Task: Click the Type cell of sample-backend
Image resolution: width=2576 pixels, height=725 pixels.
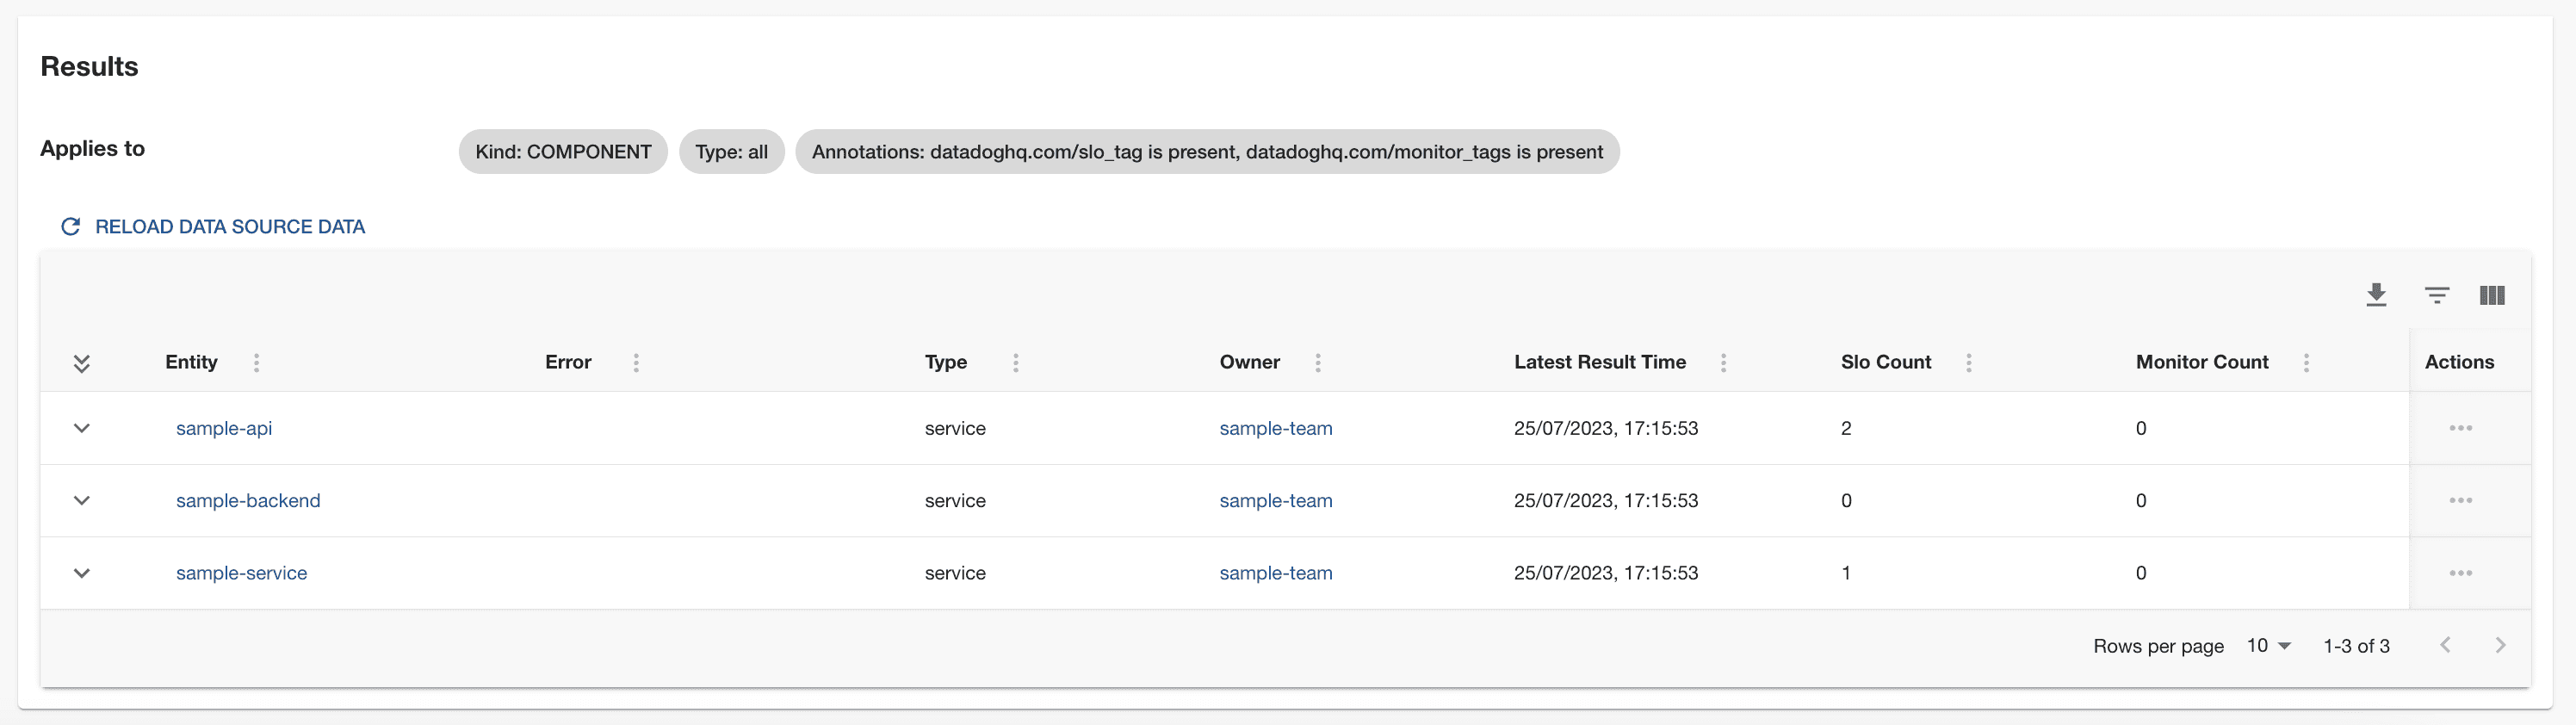Action: point(954,500)
